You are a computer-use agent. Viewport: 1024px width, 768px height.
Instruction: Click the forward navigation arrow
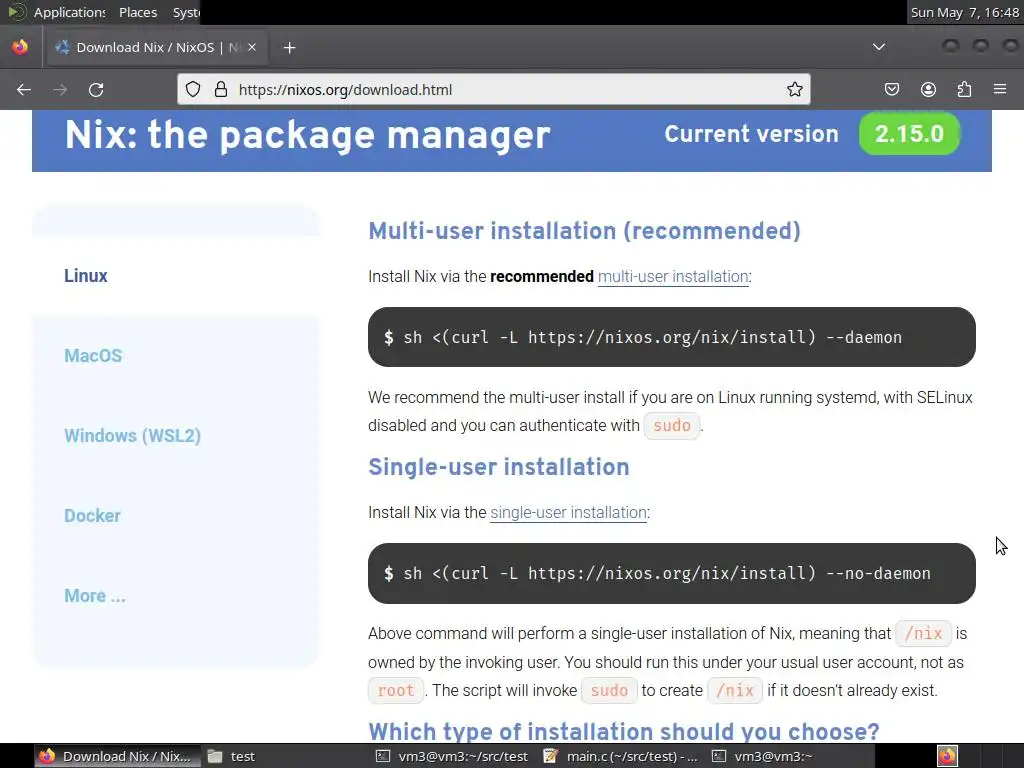pos(60,89)
